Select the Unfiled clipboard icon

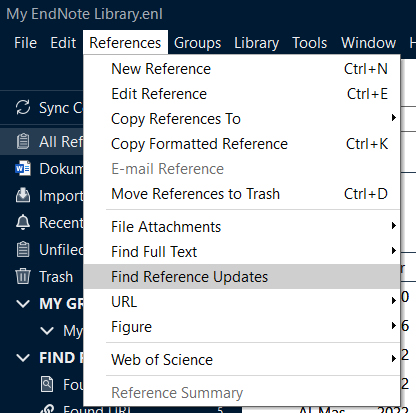23,249
